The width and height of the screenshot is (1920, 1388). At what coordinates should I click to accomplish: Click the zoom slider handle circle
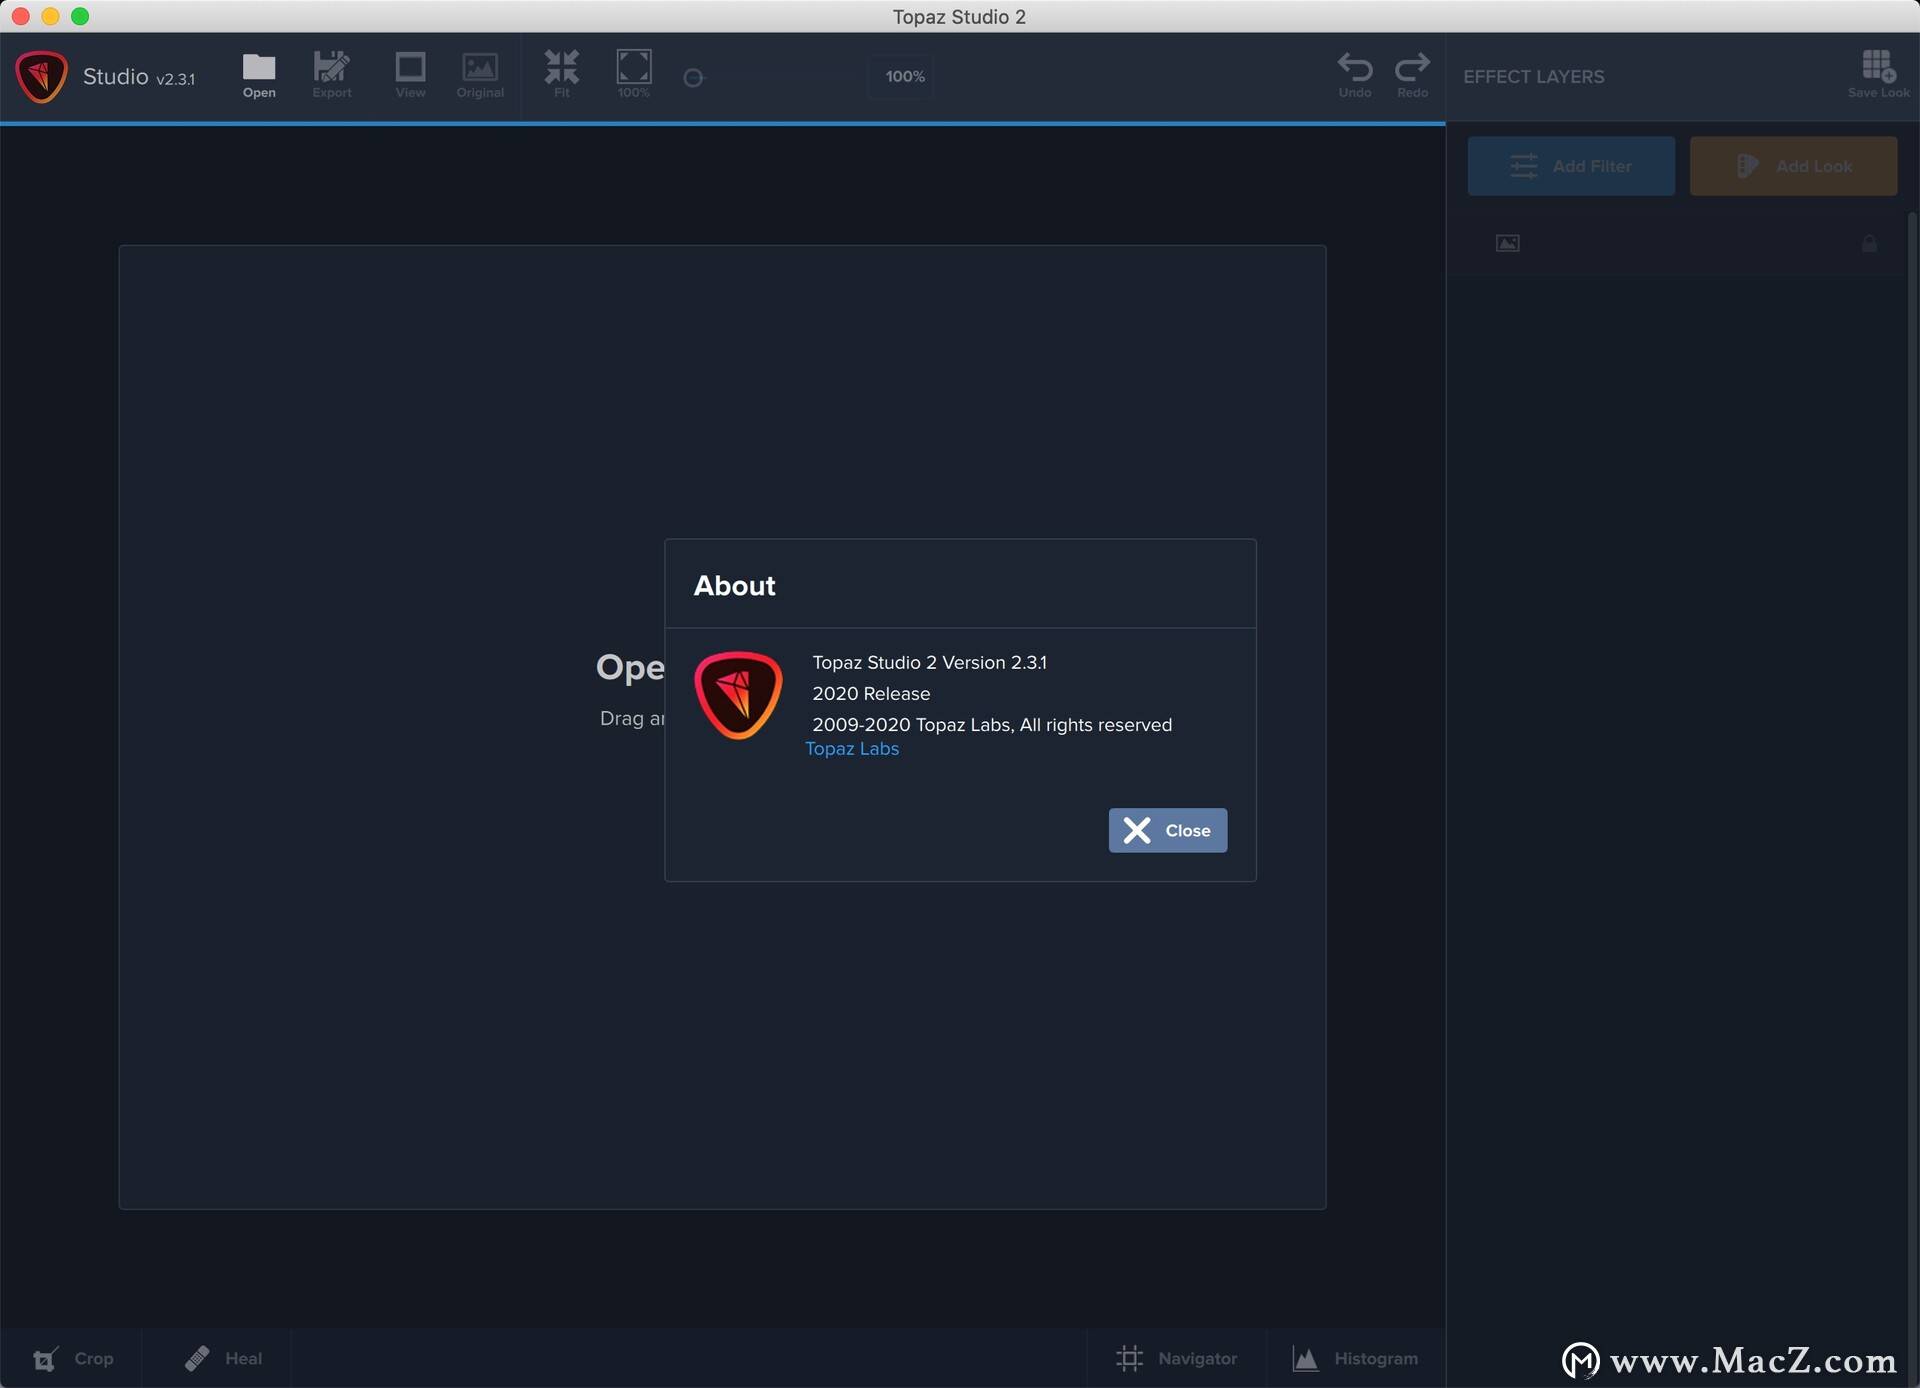coord(693,77)
